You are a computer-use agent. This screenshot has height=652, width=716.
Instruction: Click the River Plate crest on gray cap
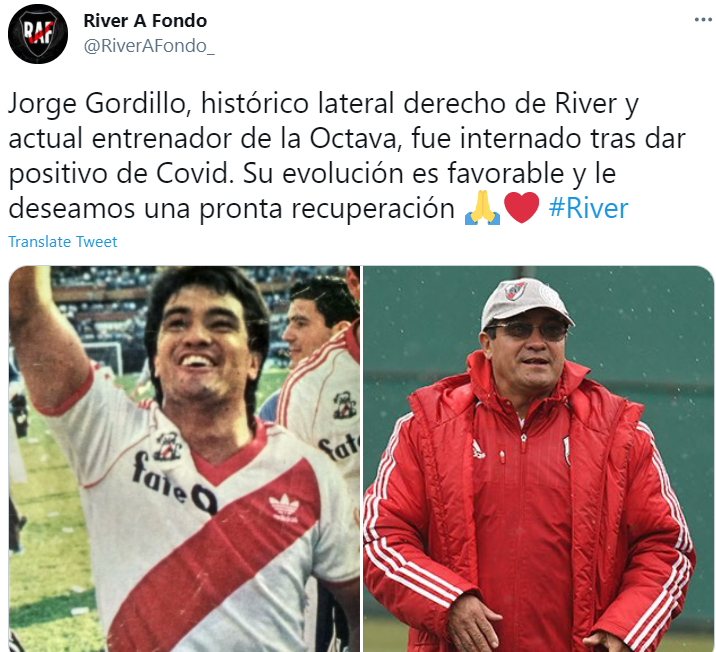point(516,291)
